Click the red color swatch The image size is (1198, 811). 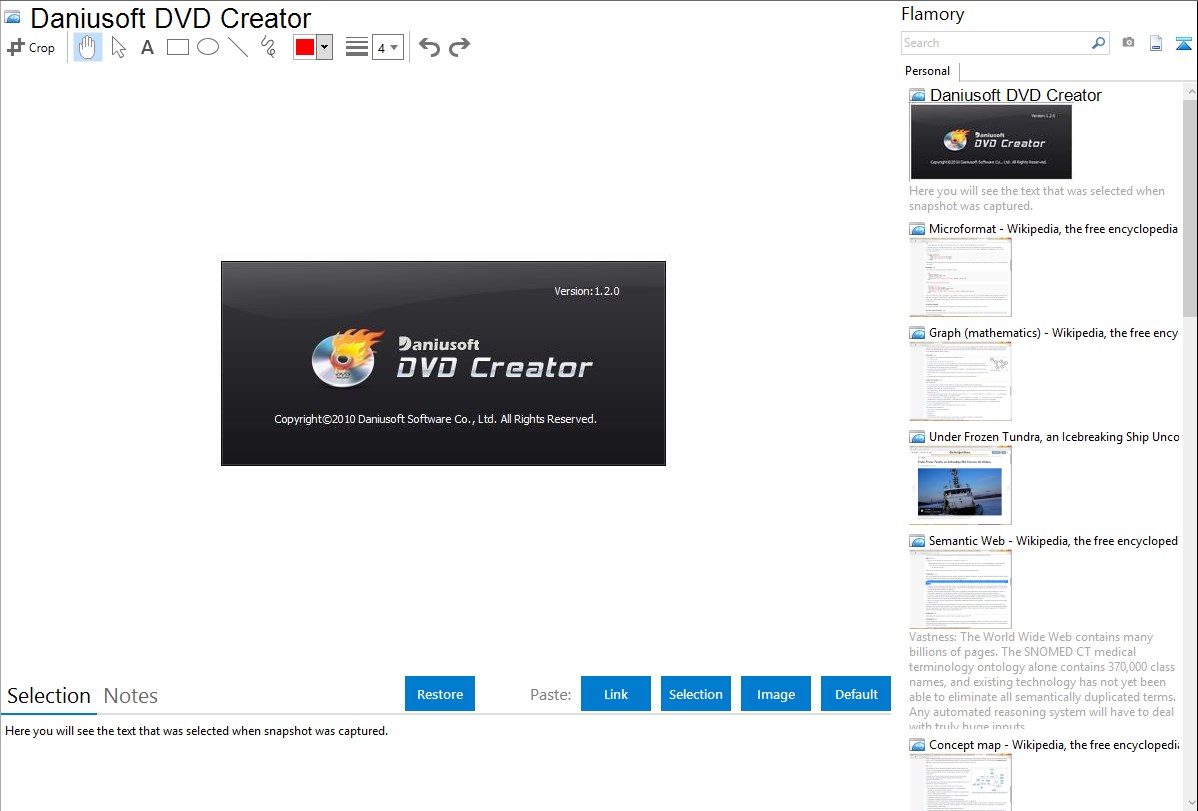305,47
